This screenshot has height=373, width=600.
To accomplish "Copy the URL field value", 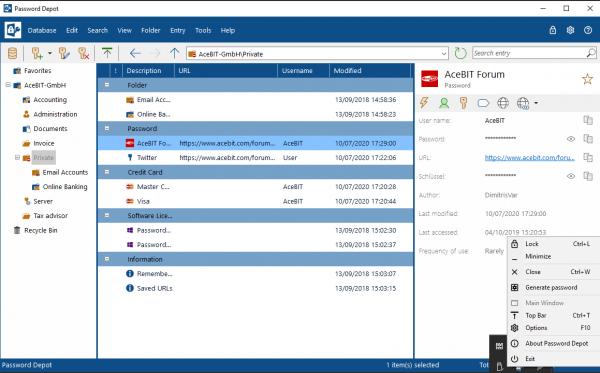I will 588,157.
